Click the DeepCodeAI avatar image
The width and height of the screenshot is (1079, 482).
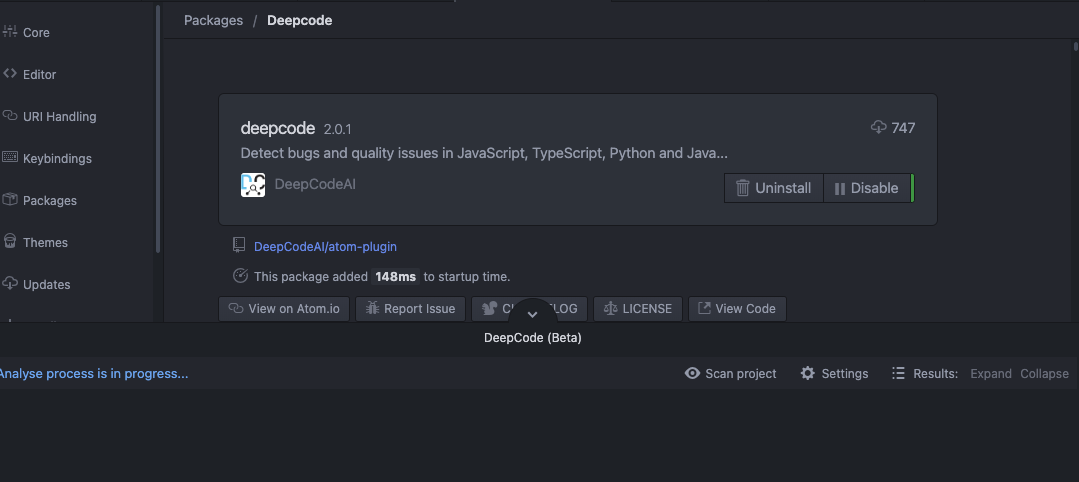click(253, 185)
